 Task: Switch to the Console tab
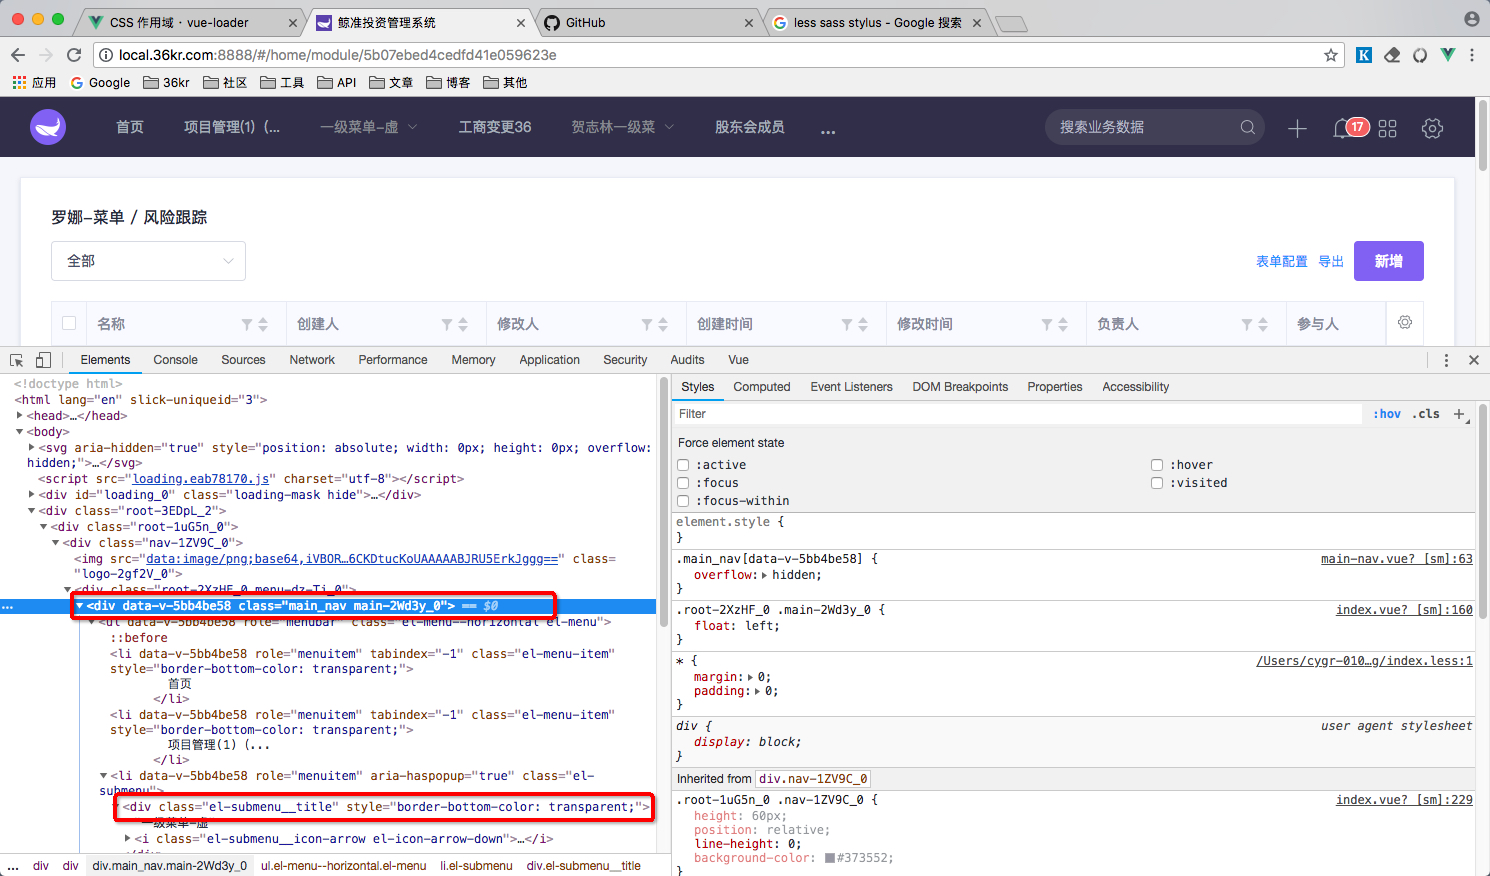[x=175, y=360]
